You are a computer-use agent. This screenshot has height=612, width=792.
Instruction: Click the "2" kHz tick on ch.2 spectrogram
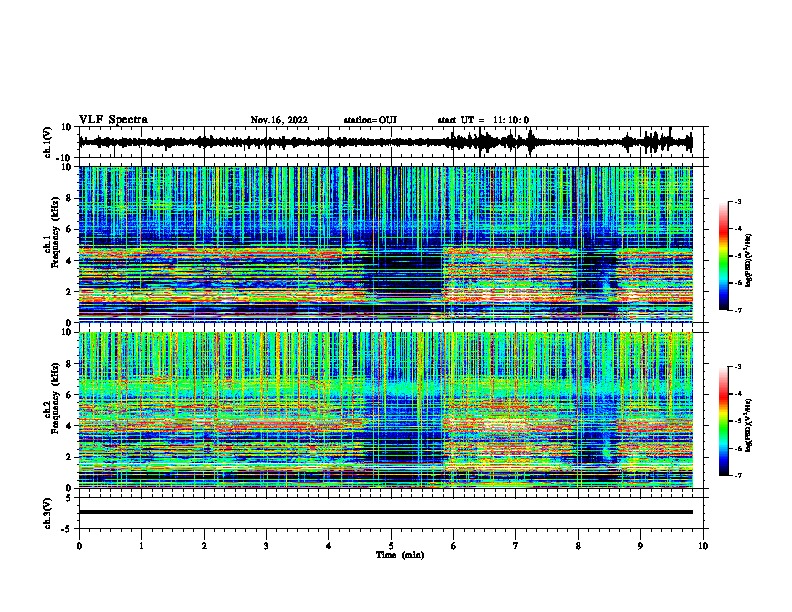69,457
